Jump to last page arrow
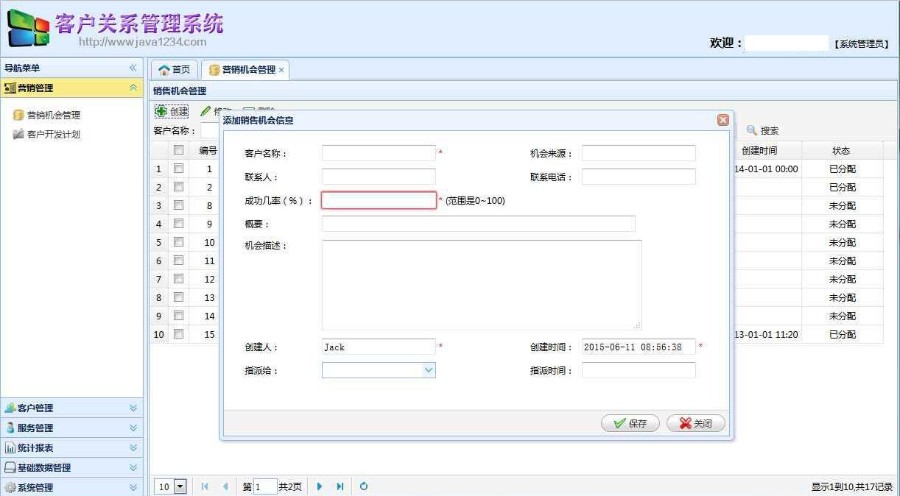The height and width of the screenshot is (496, 900). pos(340,486)
